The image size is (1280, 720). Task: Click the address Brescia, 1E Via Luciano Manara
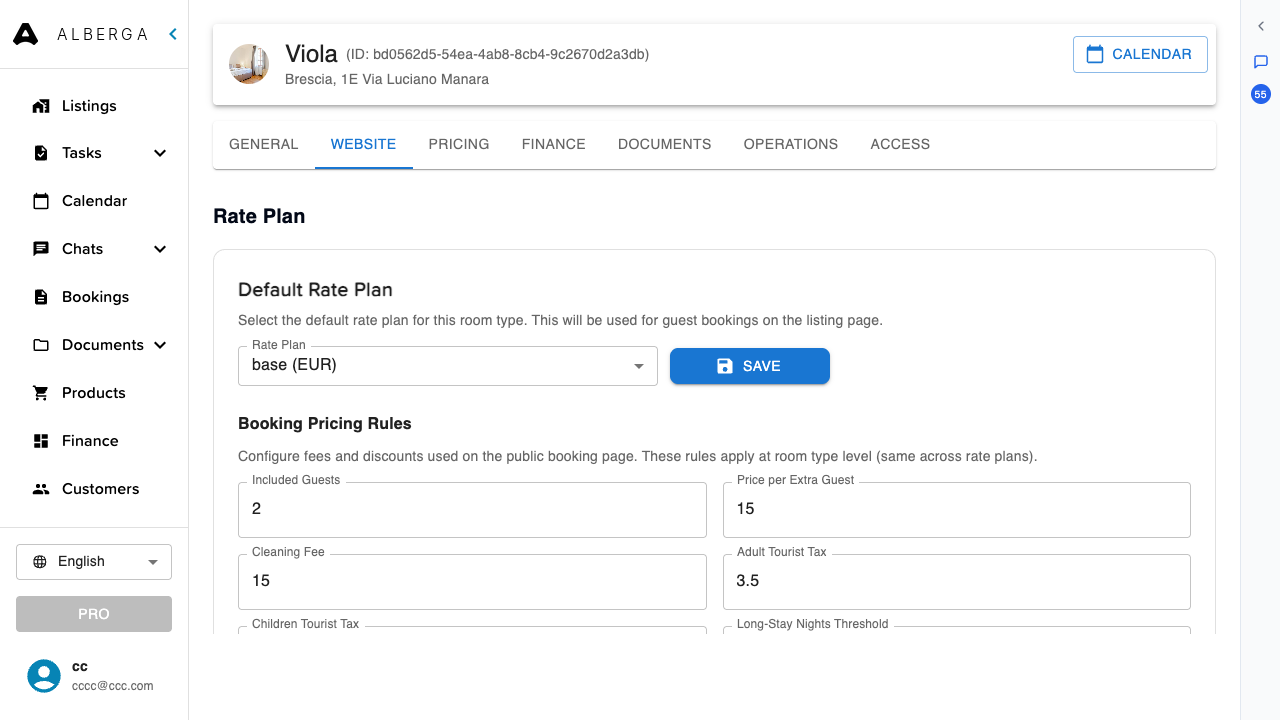(387, 79)
